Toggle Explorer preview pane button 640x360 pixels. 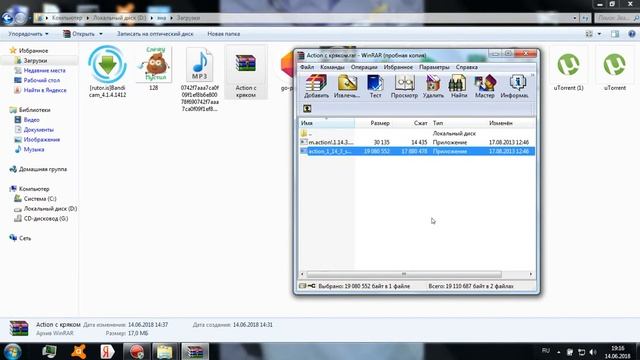[x=615, y=34]
